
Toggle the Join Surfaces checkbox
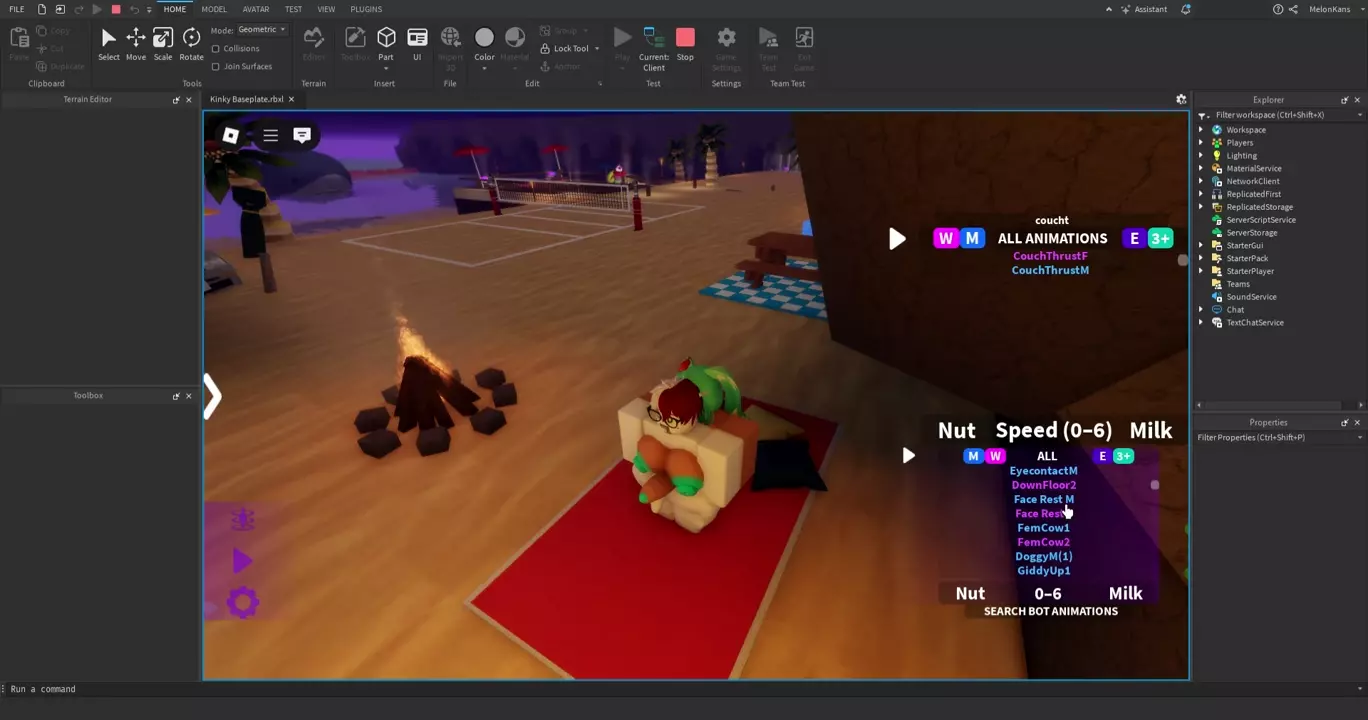pos(216,67)
